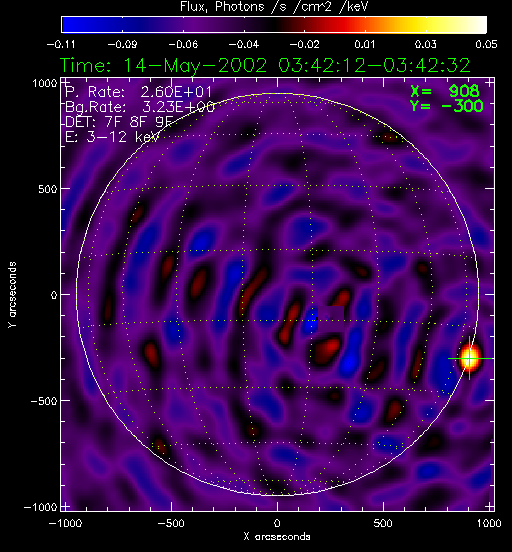Click the Bg.Rate 3.23E+00 label

point(140,107)
